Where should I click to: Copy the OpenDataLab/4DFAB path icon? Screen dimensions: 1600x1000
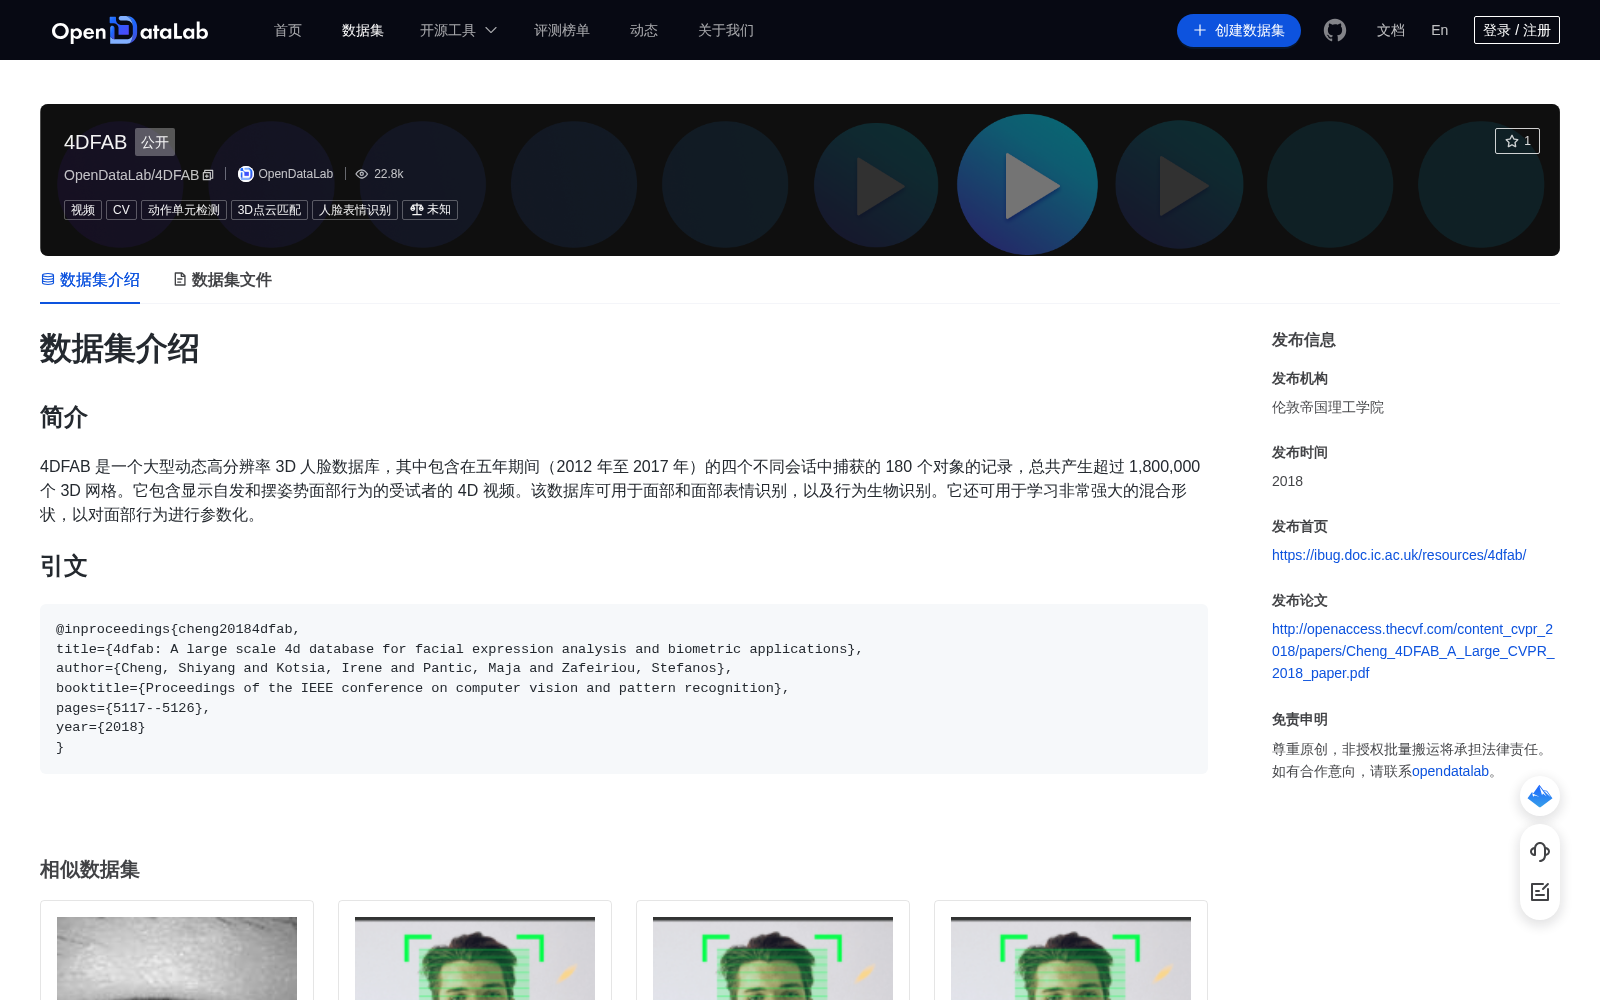point(208,175)
